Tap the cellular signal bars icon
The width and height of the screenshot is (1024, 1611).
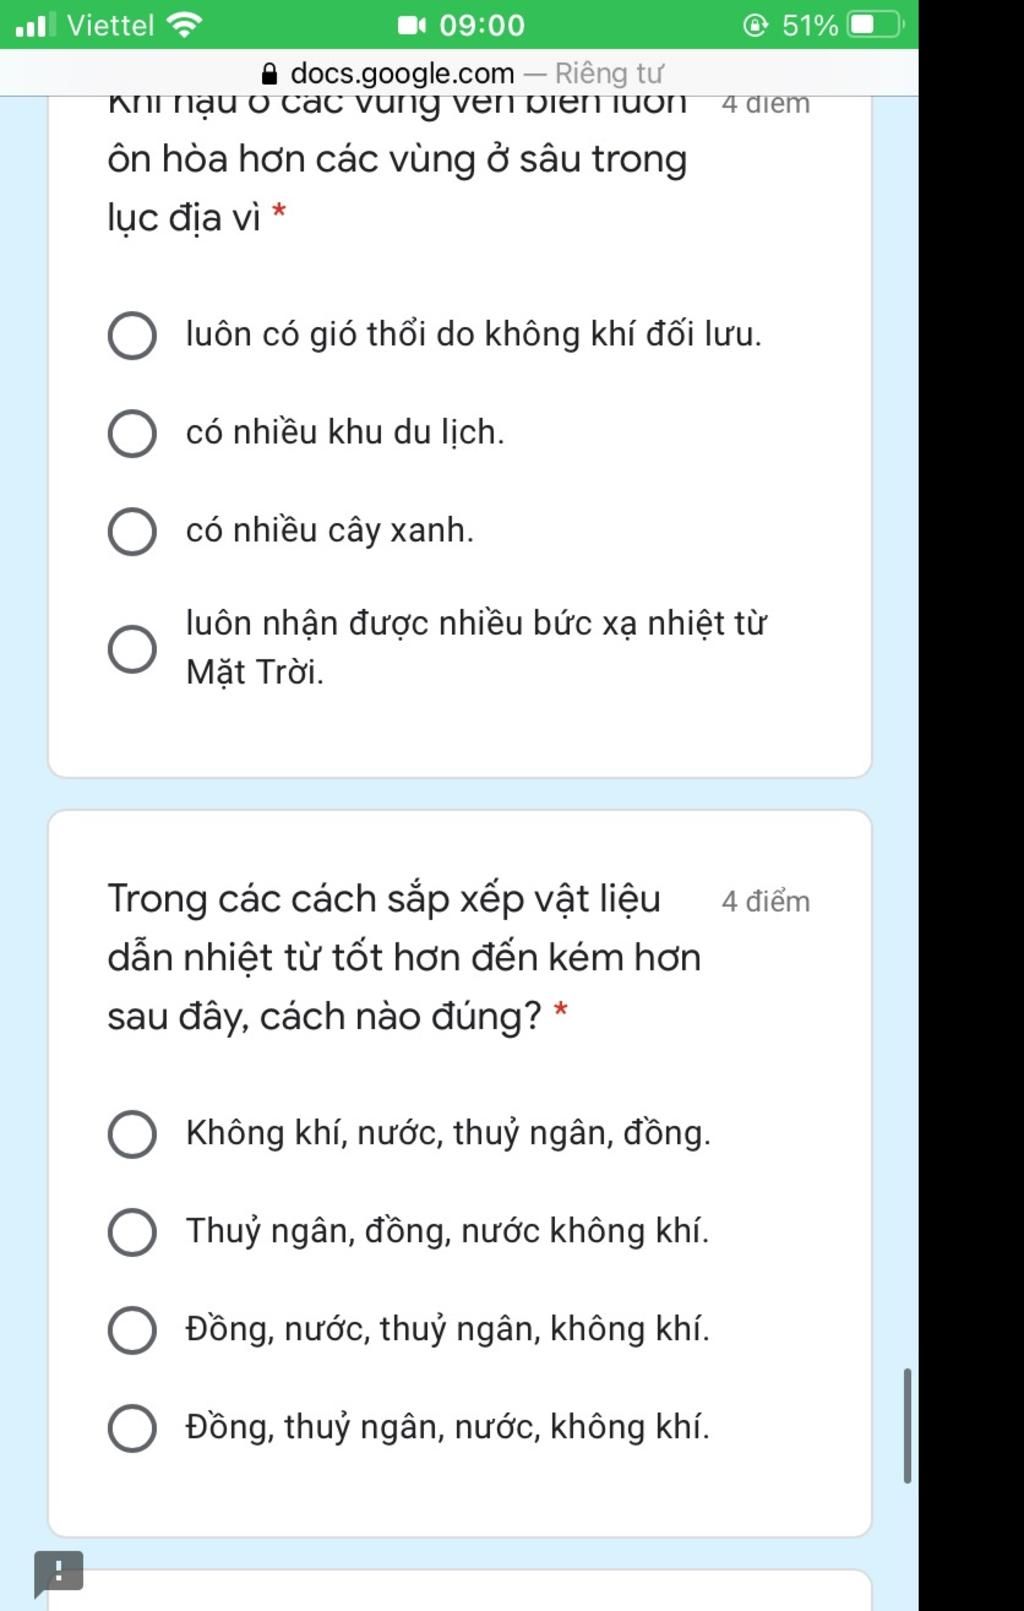click(36, 25)
